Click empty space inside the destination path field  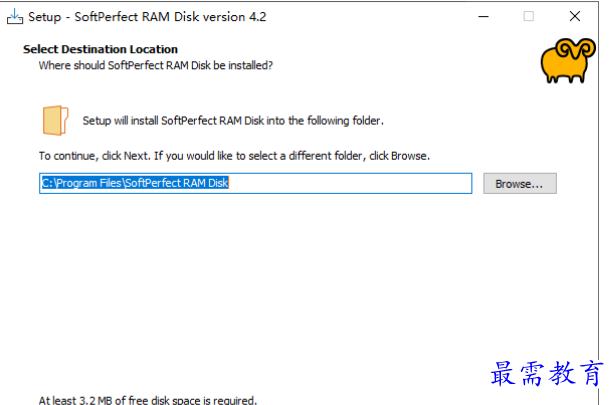[349, 183]
